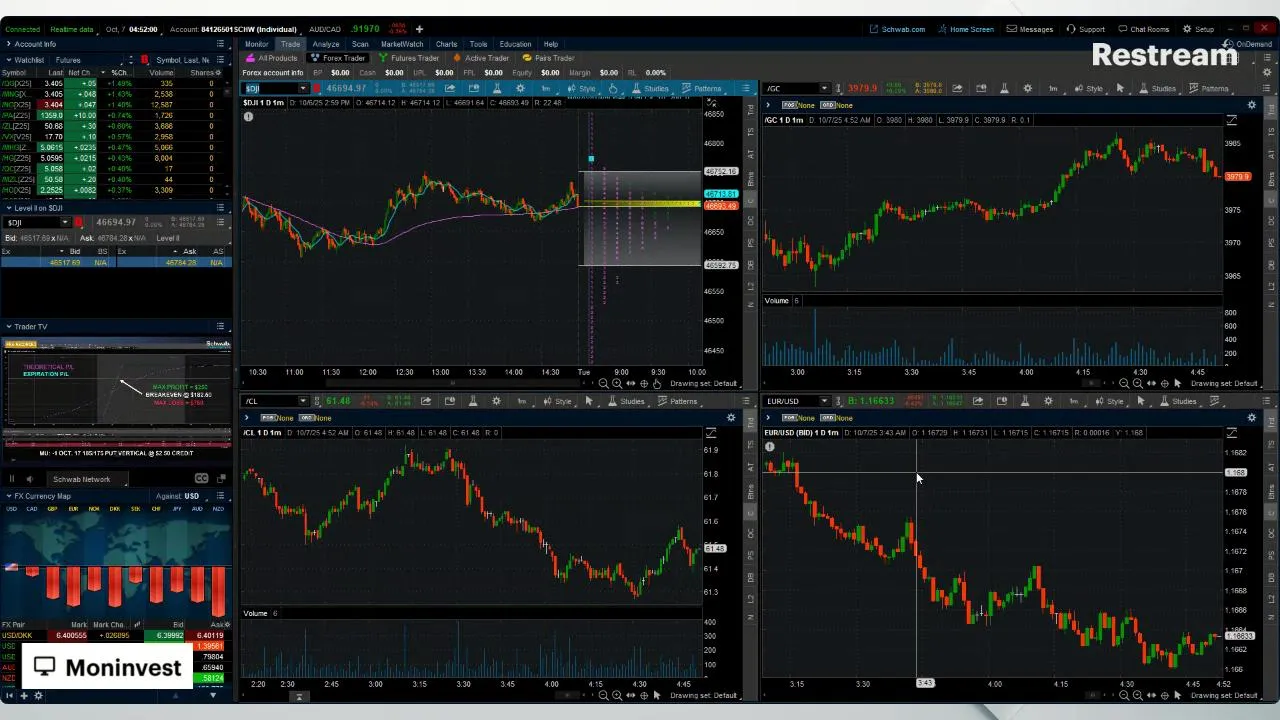Screen dimensions: 1280x720
Task: Select the Futures Trader sub-tab
Action: point(409,58)
